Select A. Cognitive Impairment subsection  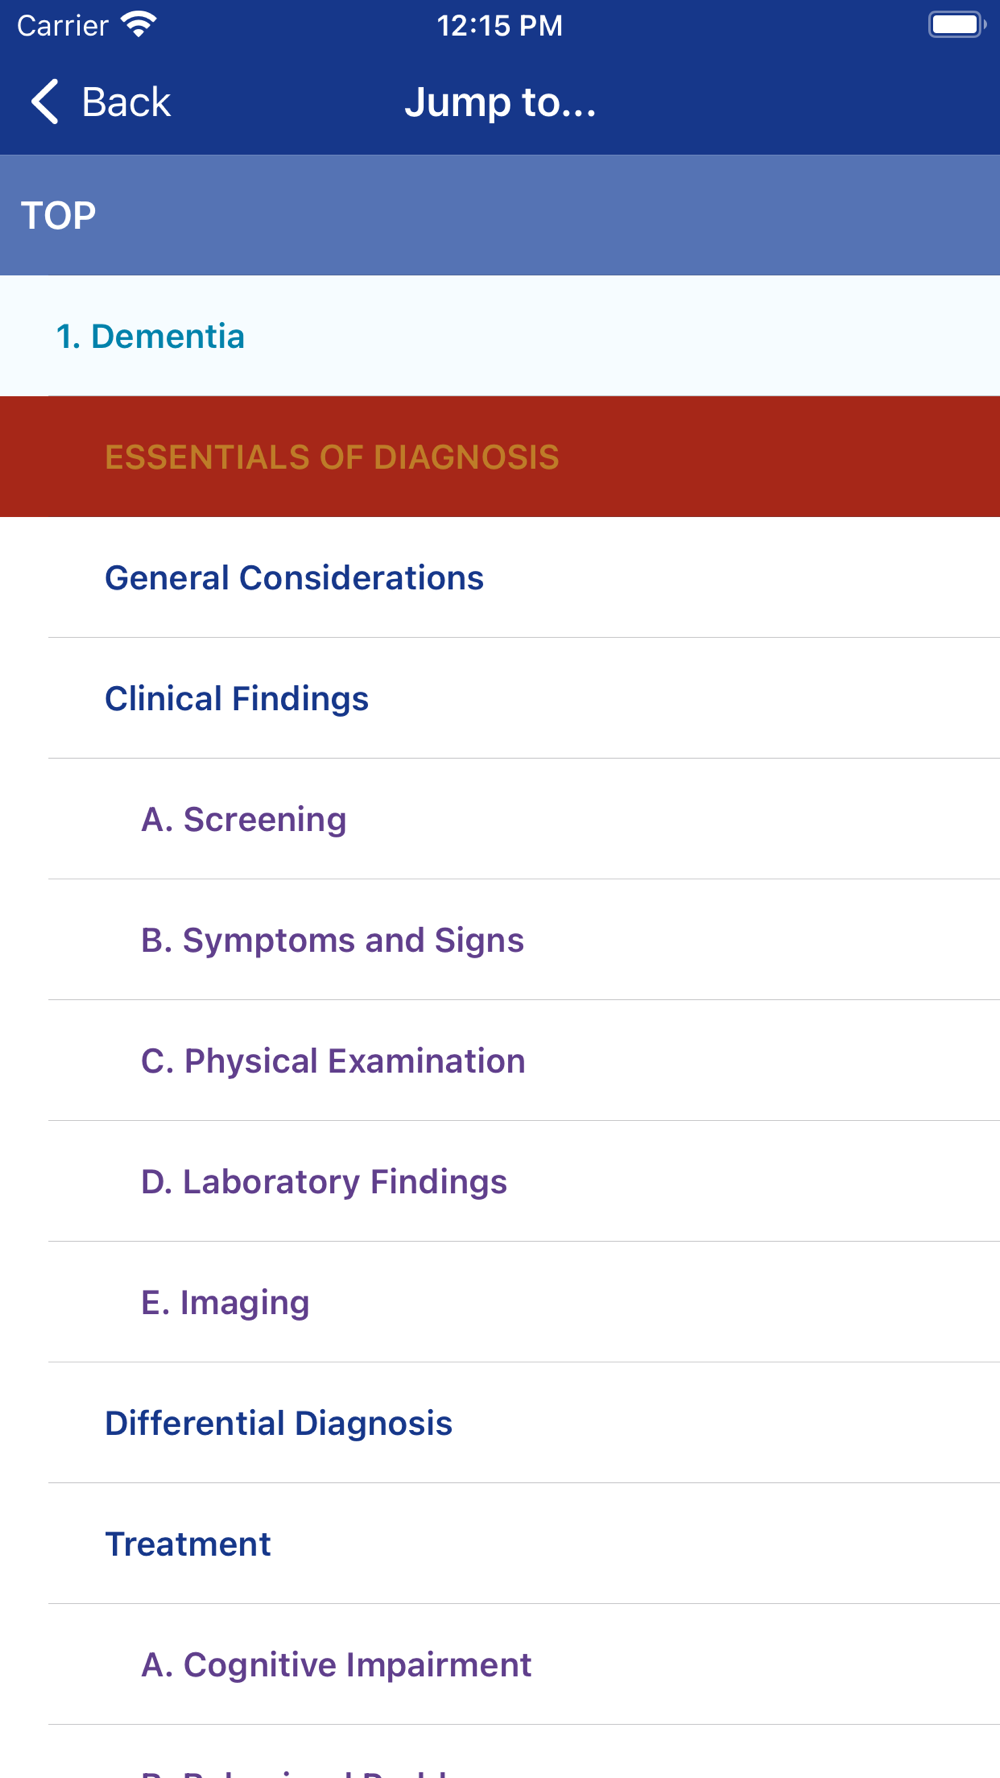pos(336,1665)
